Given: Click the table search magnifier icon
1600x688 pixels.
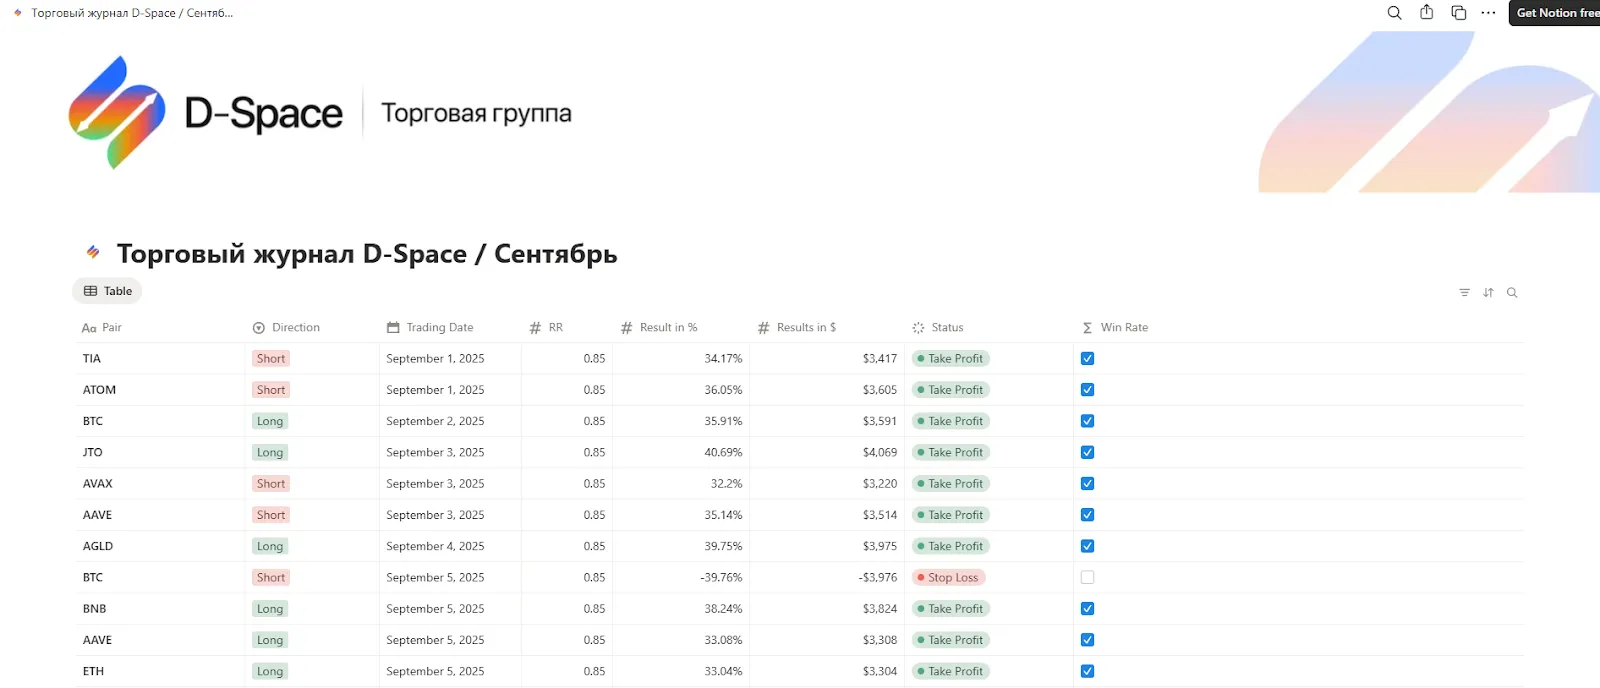Looking at the screenshot, I should [1512, 293].
